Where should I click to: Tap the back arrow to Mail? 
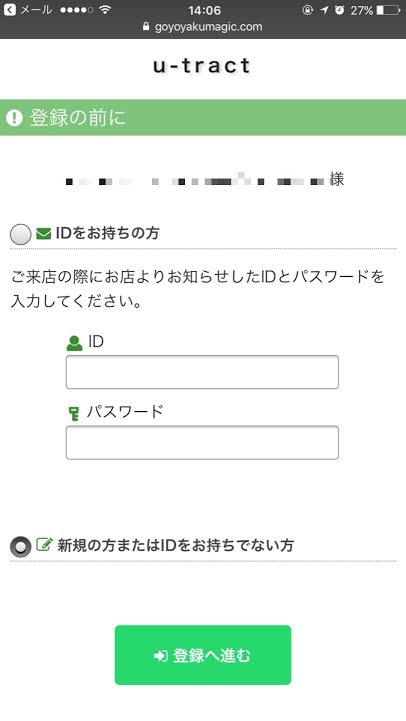[x=9, y=10]
